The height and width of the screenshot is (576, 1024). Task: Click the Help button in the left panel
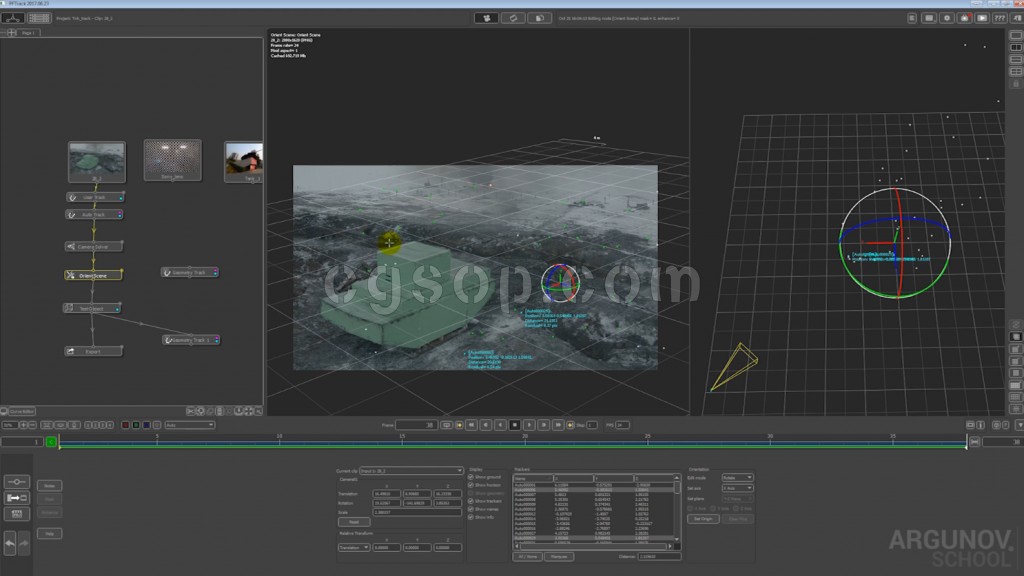point(49,534)
